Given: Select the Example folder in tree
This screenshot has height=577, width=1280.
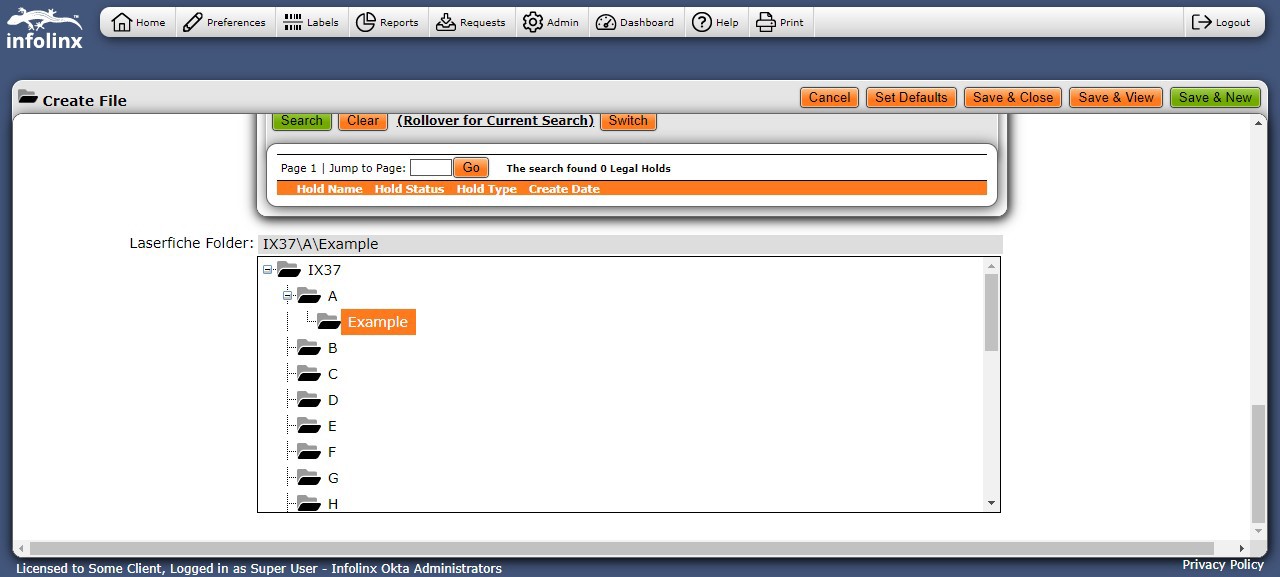Looking at the screenshot, I should click(x=377, y=322).
